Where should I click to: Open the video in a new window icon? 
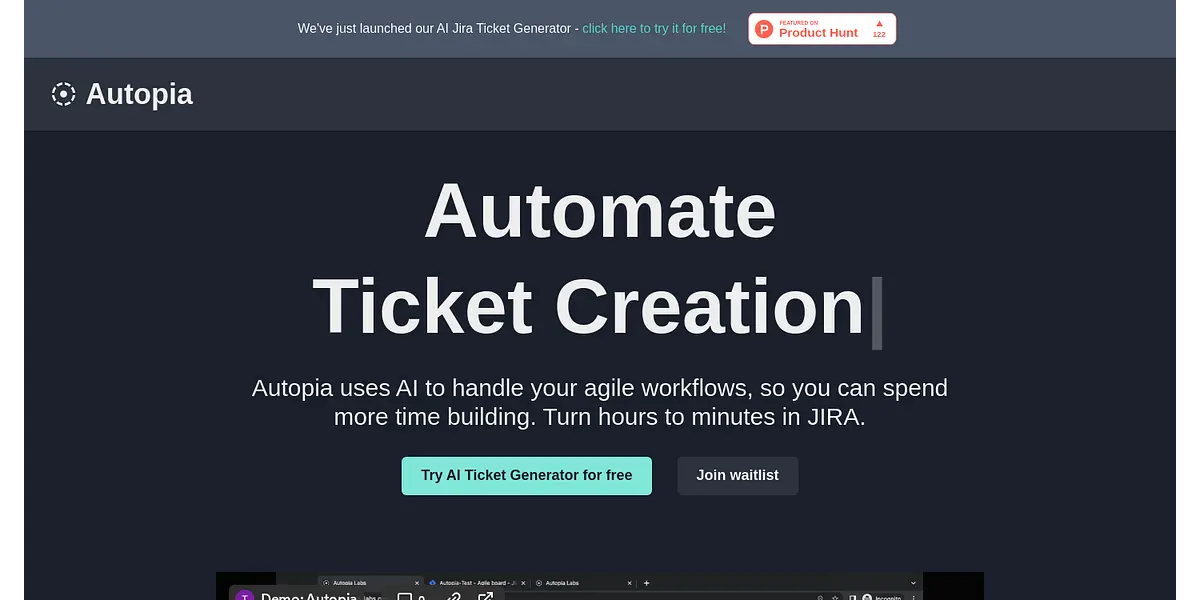pos(486,597)
